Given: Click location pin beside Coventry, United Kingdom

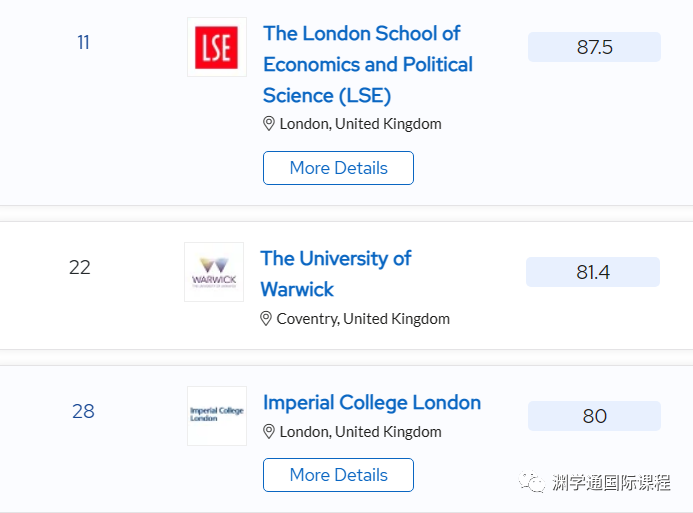Looking at the screenshot, I should [x=266, y=319].
